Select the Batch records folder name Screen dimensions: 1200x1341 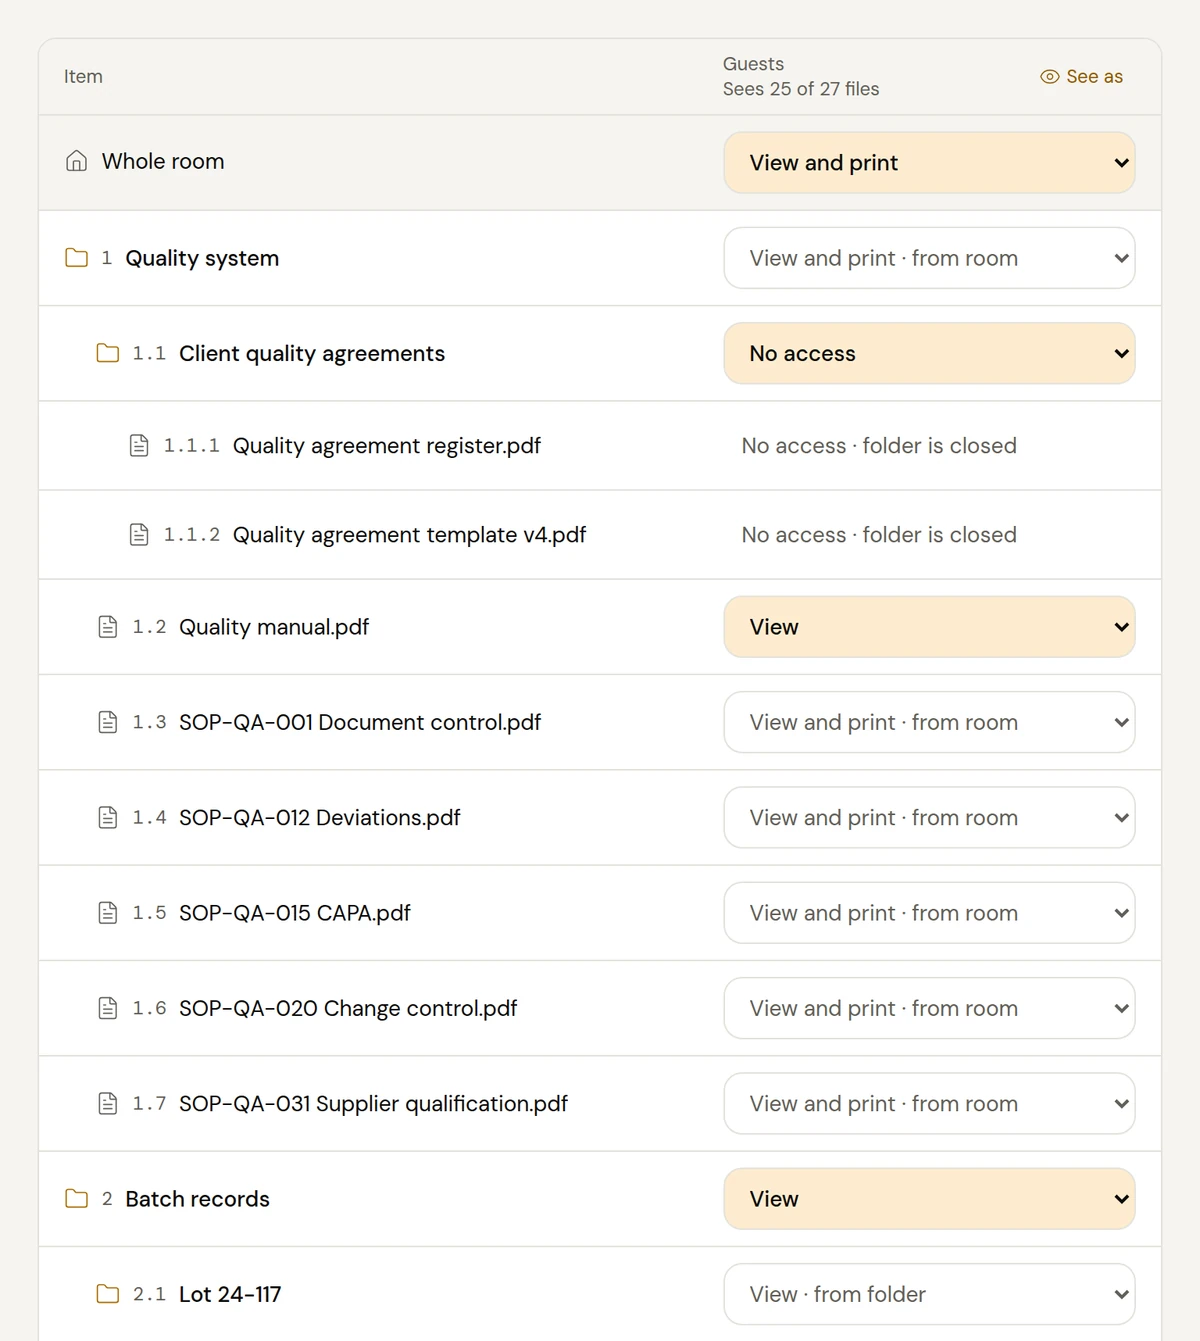click(197, 1198)
